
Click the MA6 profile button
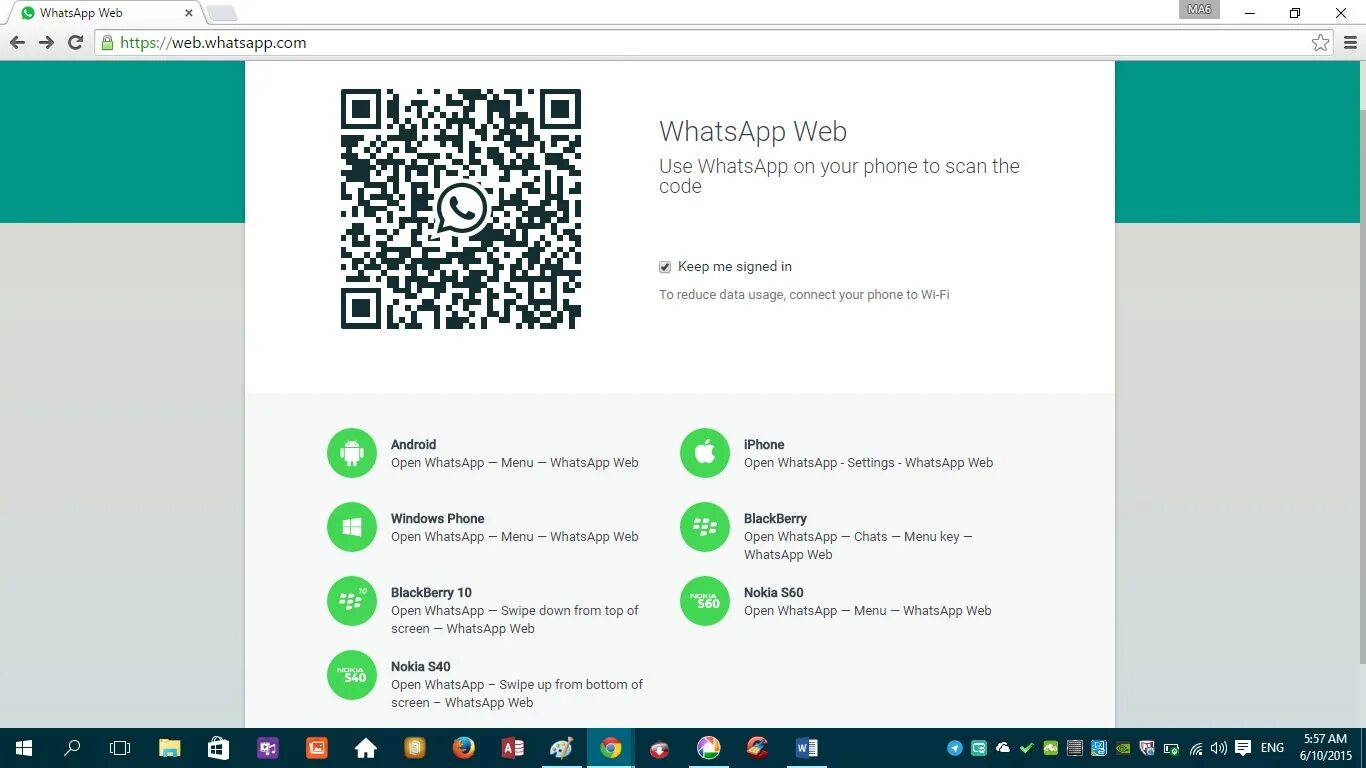(1199, 10)
